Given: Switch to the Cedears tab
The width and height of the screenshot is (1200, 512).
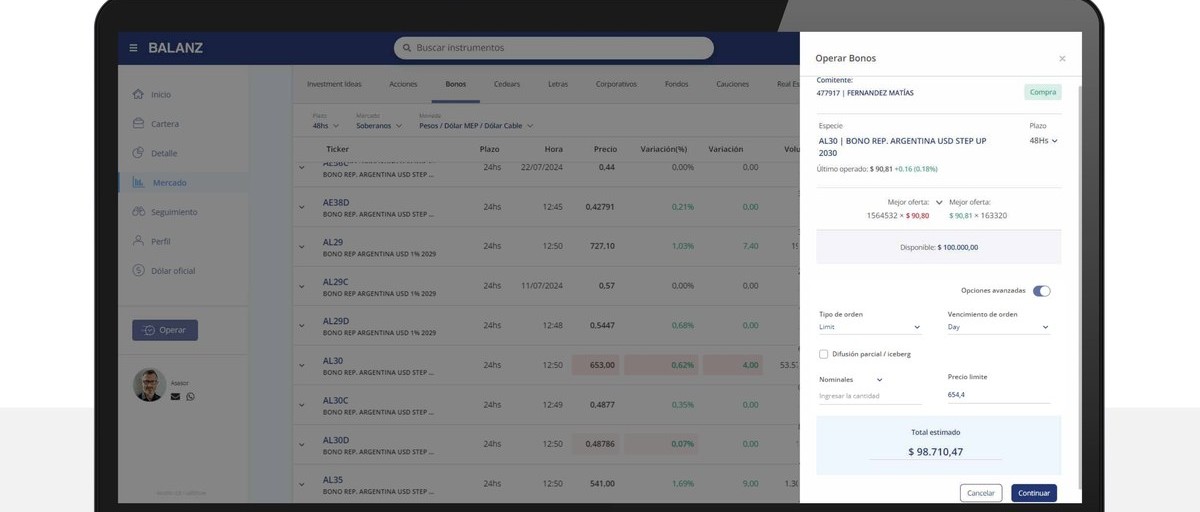Looking at the screenshot, I should pos(507,84).
